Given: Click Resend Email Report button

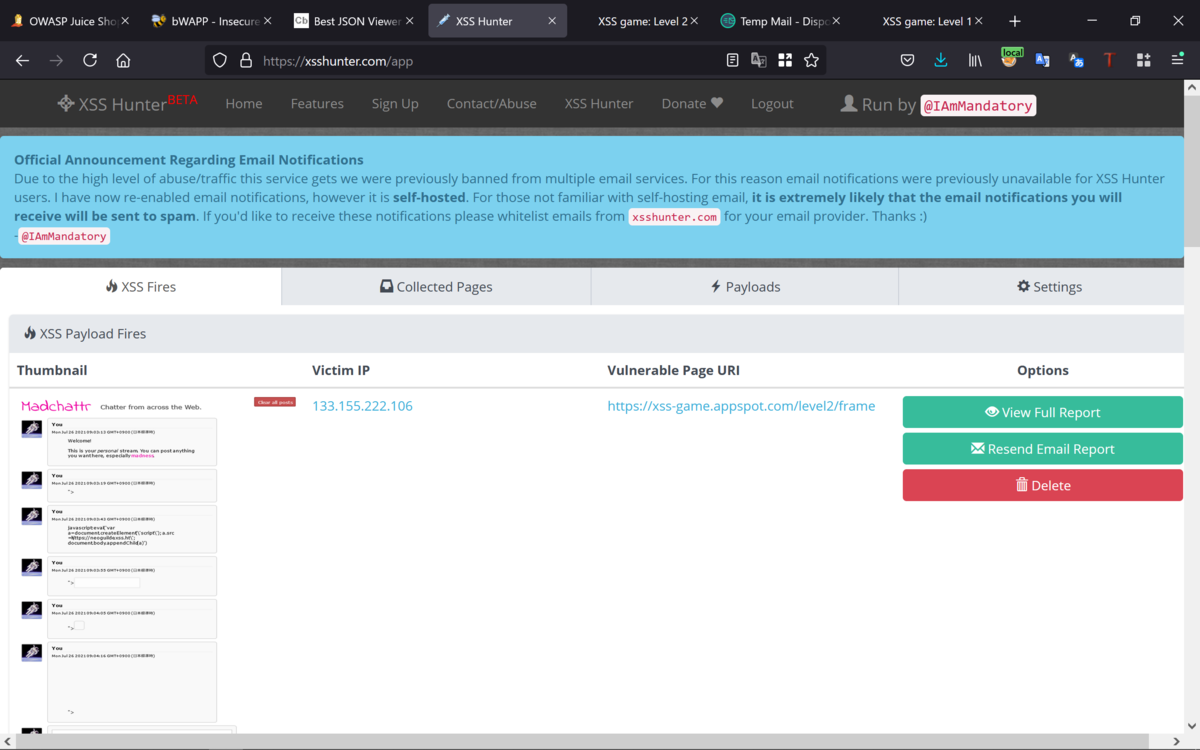Looking at the screenshot, I should point(1043,449).
